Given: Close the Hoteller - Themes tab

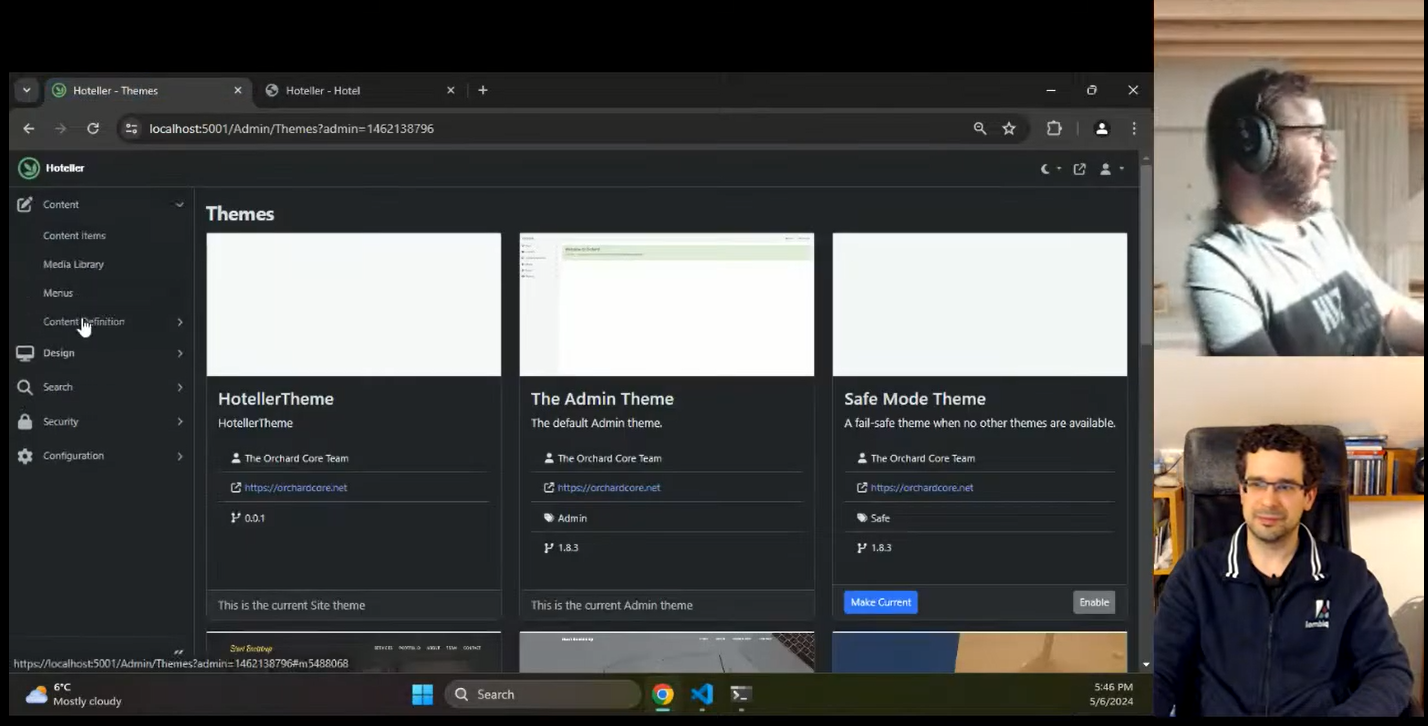Looking at the screenshot, I should (238, 90).
